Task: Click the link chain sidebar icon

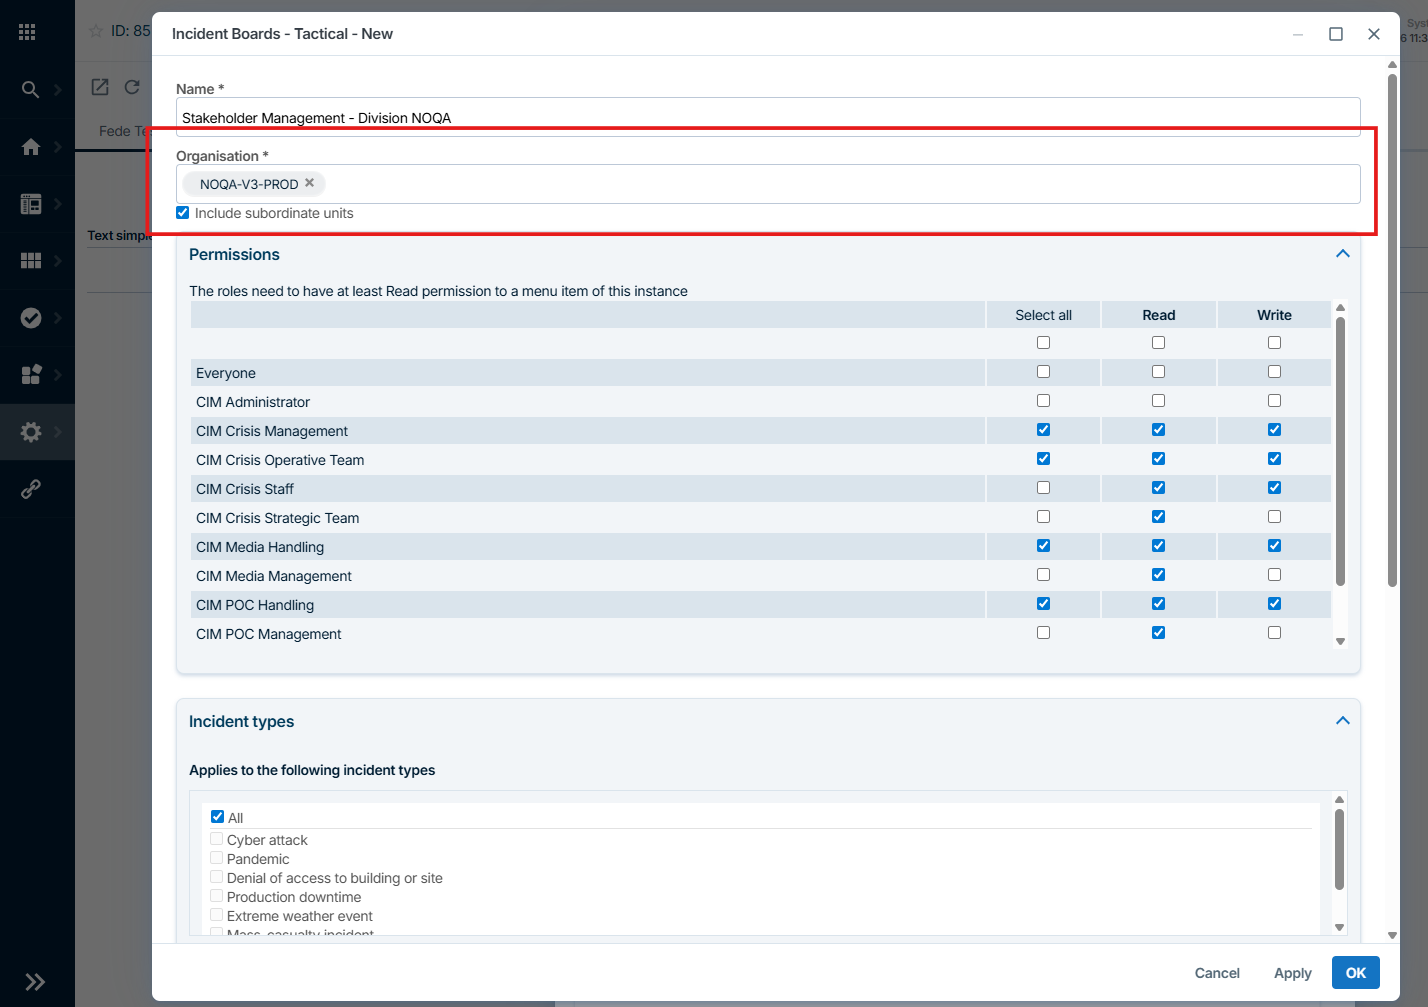Action: [31, 489]
